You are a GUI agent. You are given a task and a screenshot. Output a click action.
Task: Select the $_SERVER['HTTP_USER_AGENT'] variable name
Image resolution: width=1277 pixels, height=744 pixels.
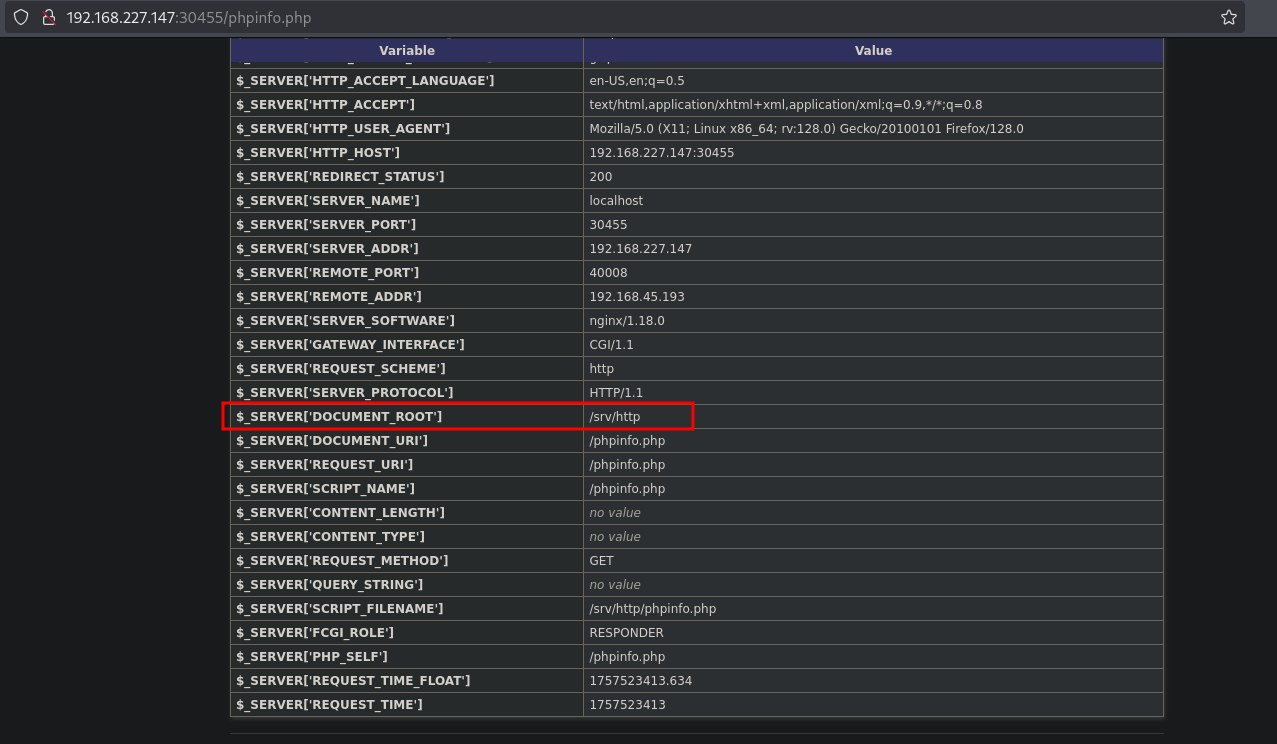343,129
